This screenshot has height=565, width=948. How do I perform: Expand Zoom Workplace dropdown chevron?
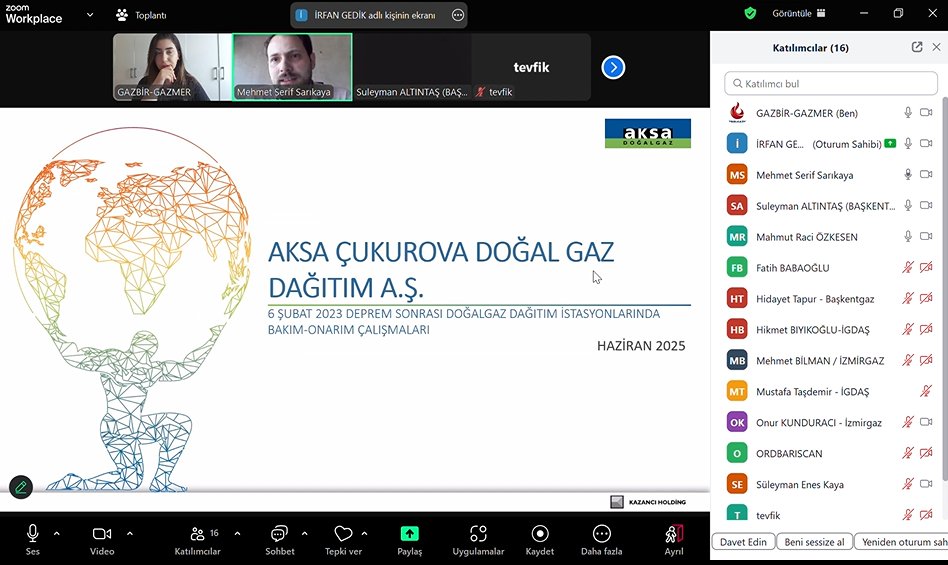90,15
